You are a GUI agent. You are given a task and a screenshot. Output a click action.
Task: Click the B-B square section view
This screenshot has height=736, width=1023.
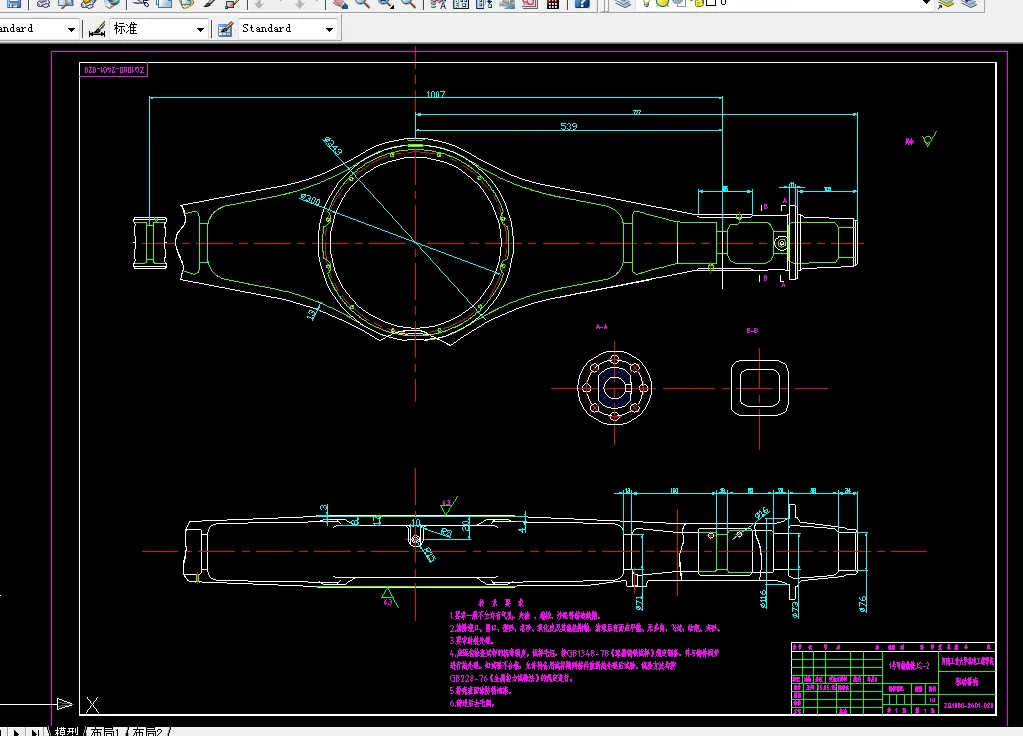[x=759, y=388]
